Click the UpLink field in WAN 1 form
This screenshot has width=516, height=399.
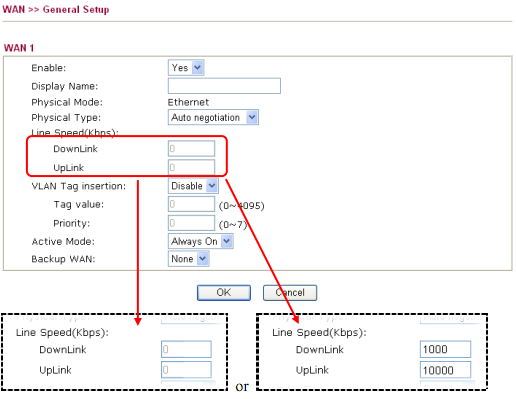coord(191,167)
